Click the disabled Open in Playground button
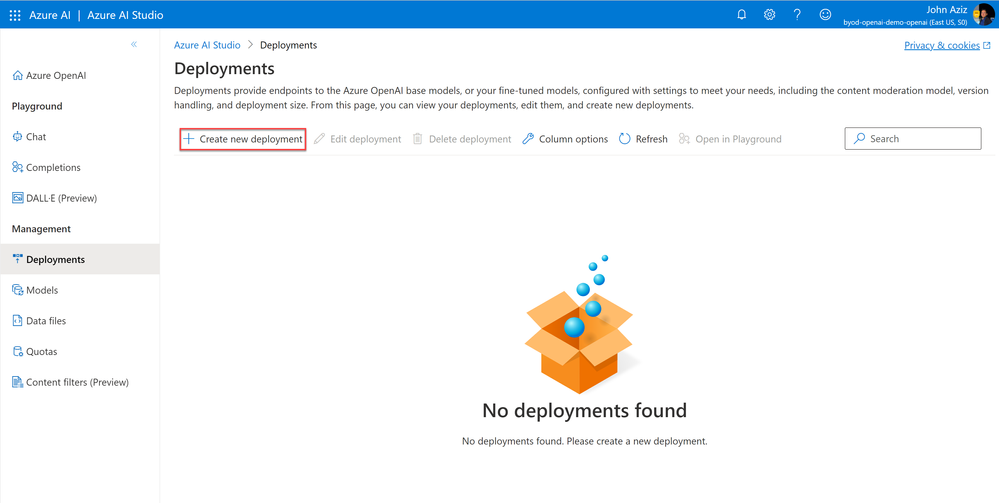The height and width of the screenshot is (503, 999). (x=730, y=138)
